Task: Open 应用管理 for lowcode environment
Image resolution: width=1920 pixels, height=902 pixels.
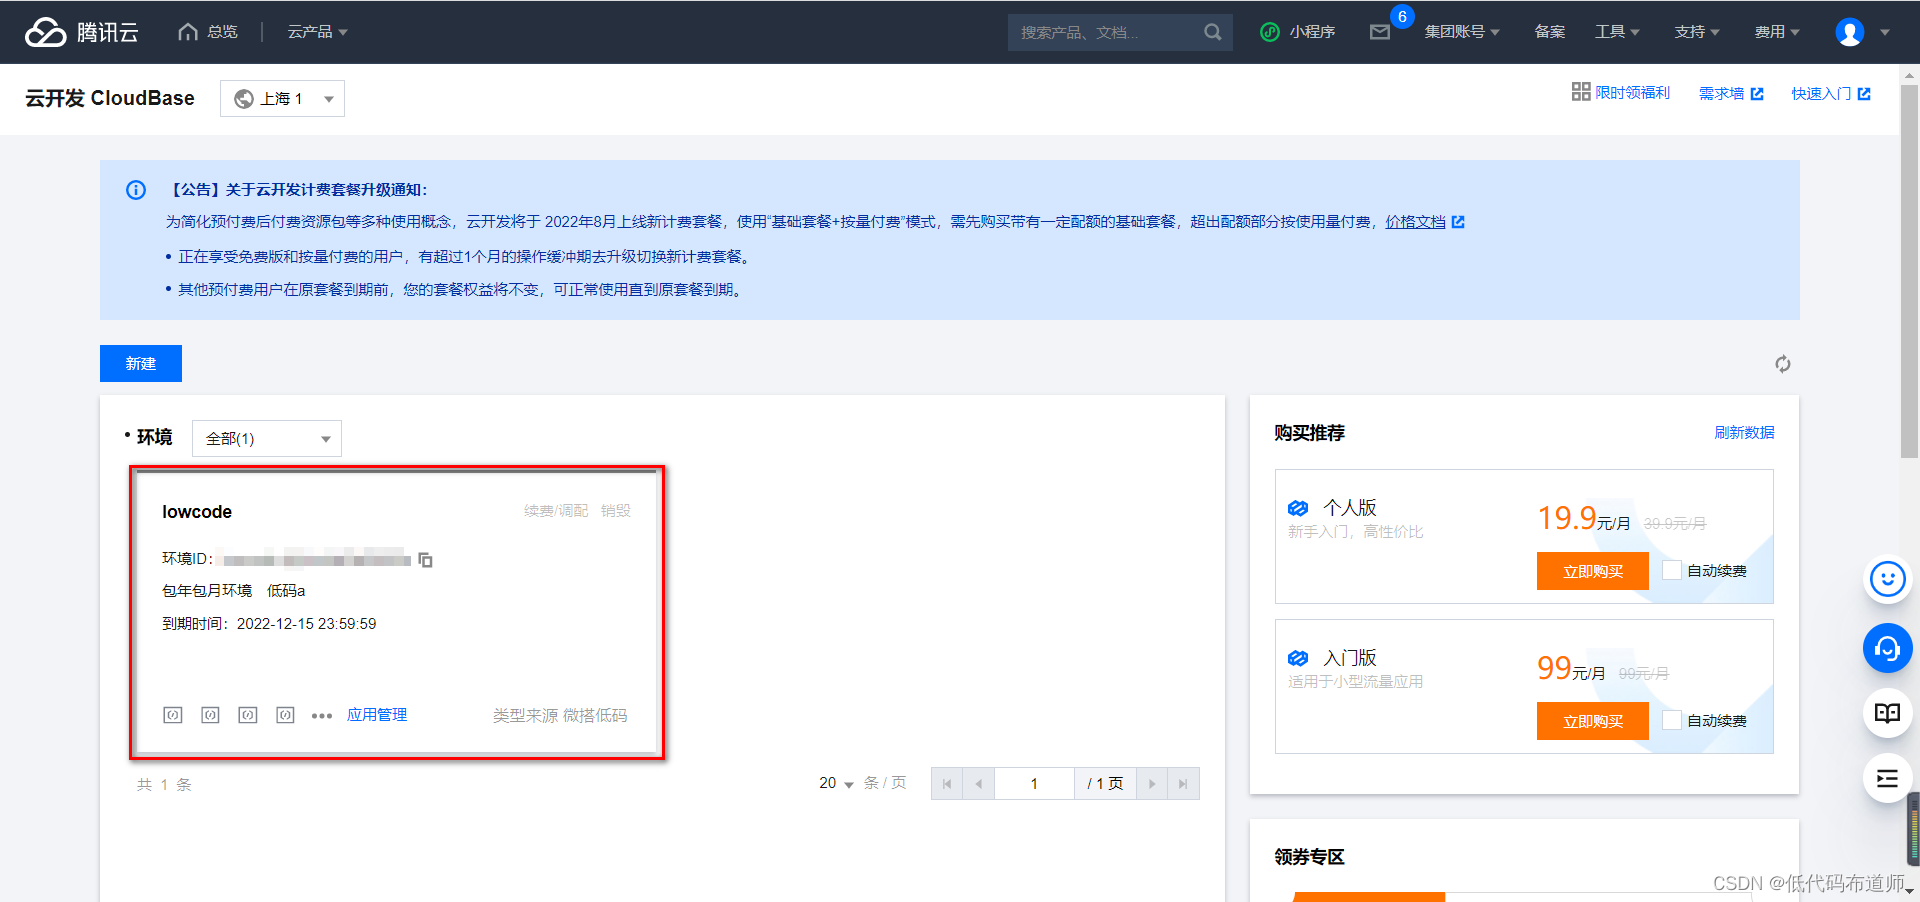Action: (377, 715)
